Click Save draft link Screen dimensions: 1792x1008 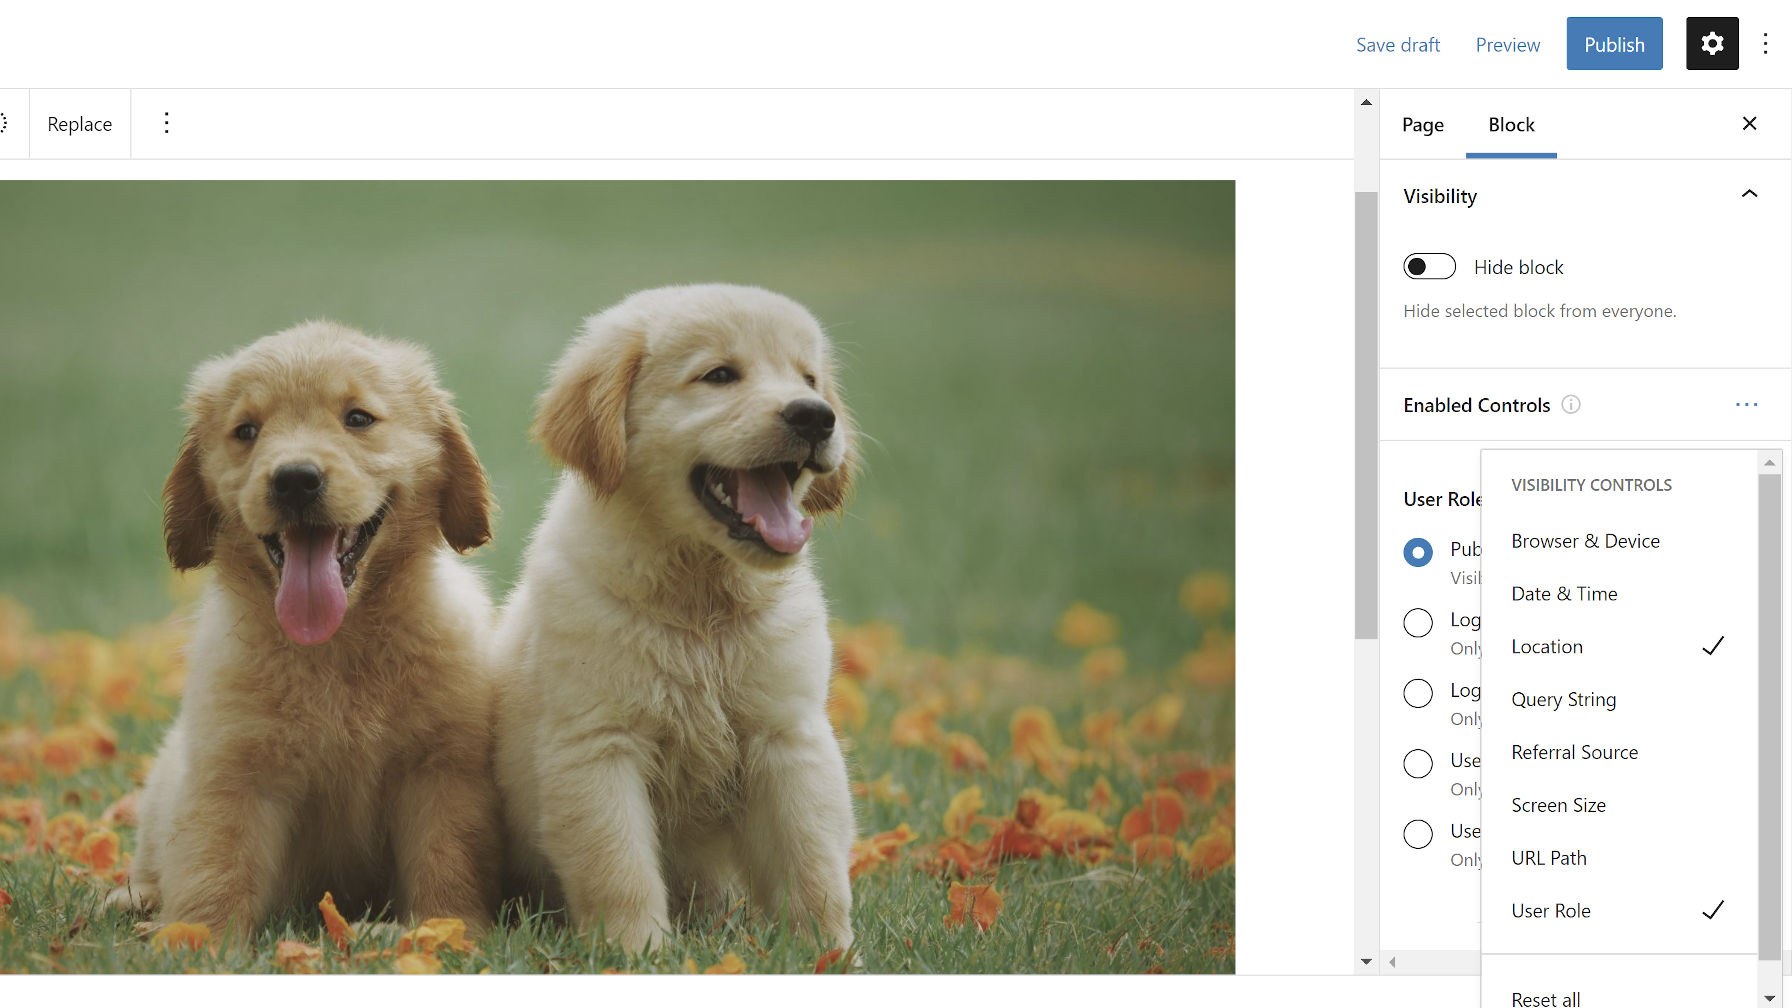click(1397, 45)
